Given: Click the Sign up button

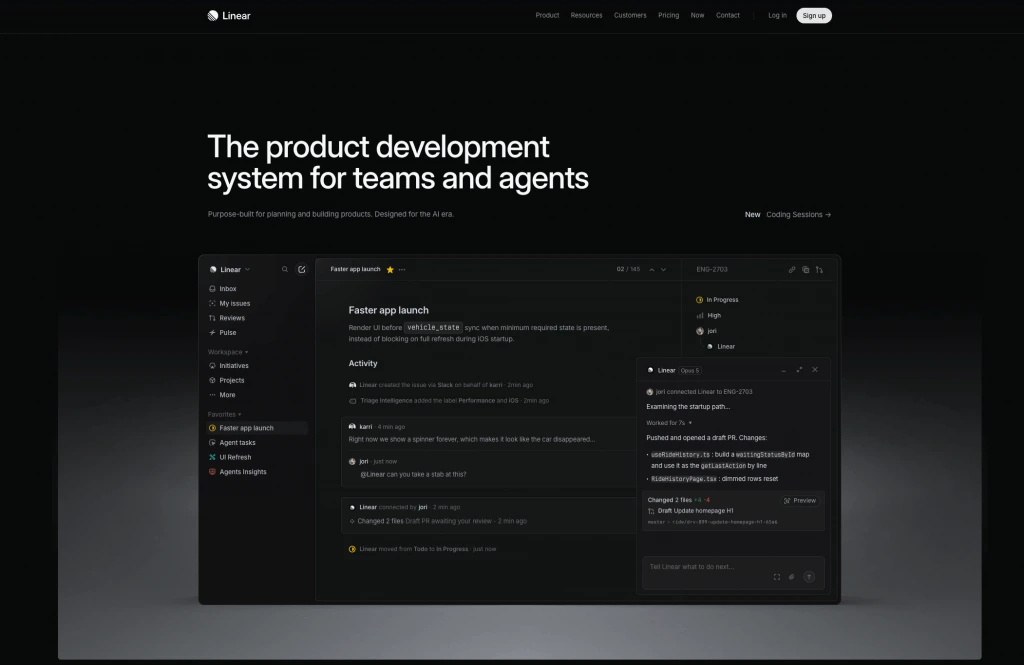Looking at the screenshot, I should [814, 16].
